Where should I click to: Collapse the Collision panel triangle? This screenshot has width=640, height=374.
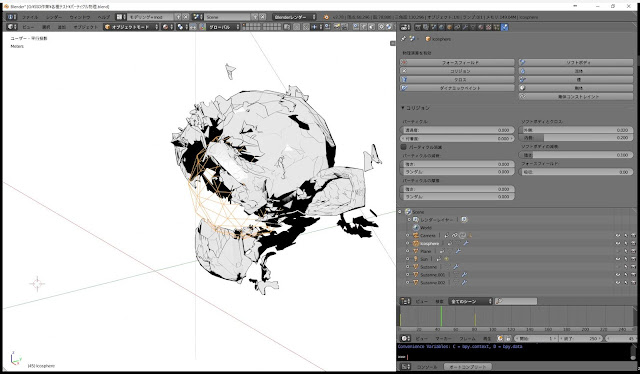point(402,108)
